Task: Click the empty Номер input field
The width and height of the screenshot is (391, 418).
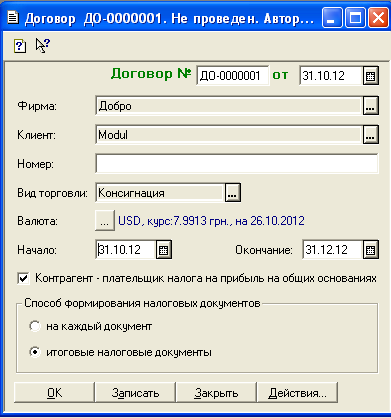Action: [x=237, y=163]
